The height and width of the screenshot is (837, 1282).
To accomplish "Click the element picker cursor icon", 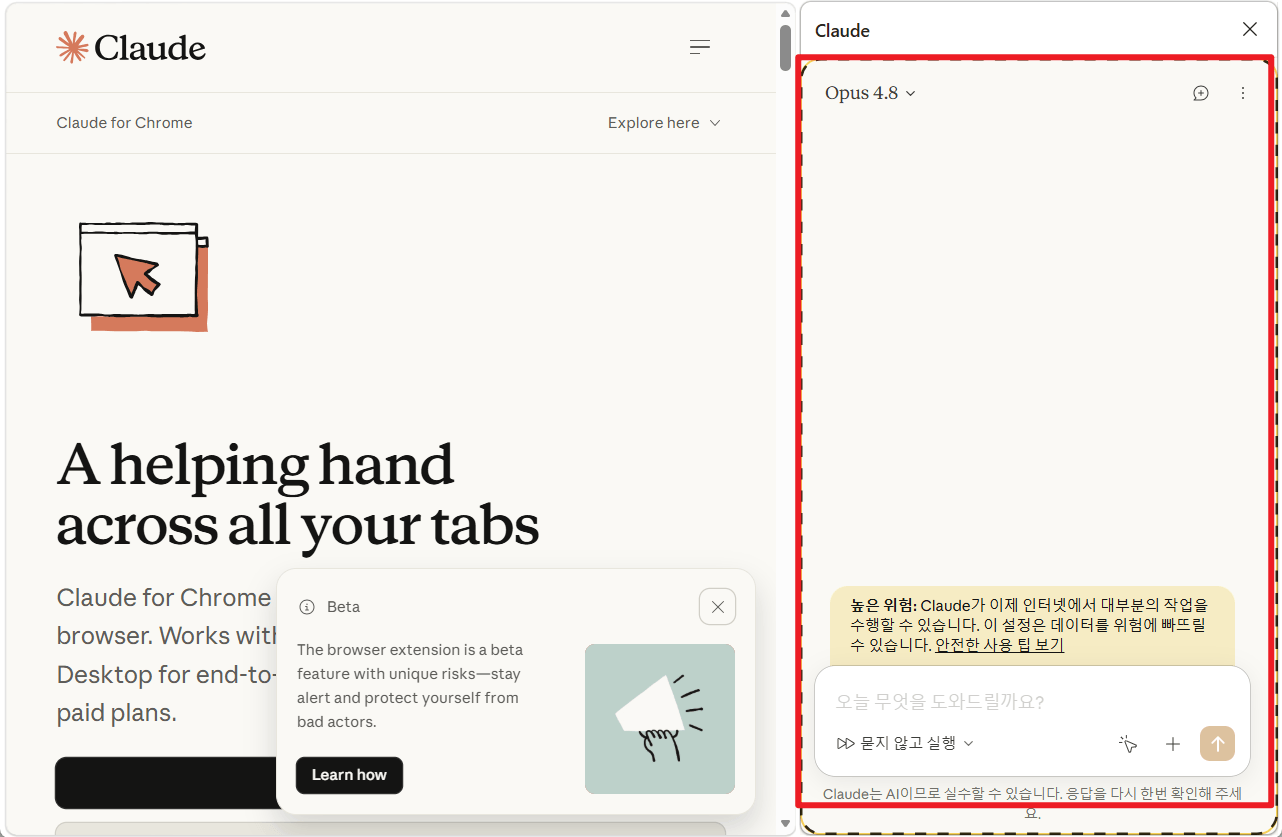I will 1128,744.
